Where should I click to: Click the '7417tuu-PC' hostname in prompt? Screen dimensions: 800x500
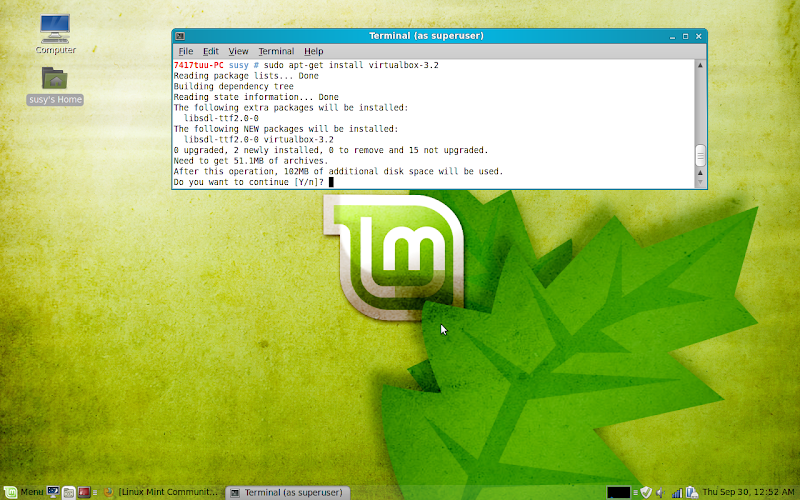(198, 65)
